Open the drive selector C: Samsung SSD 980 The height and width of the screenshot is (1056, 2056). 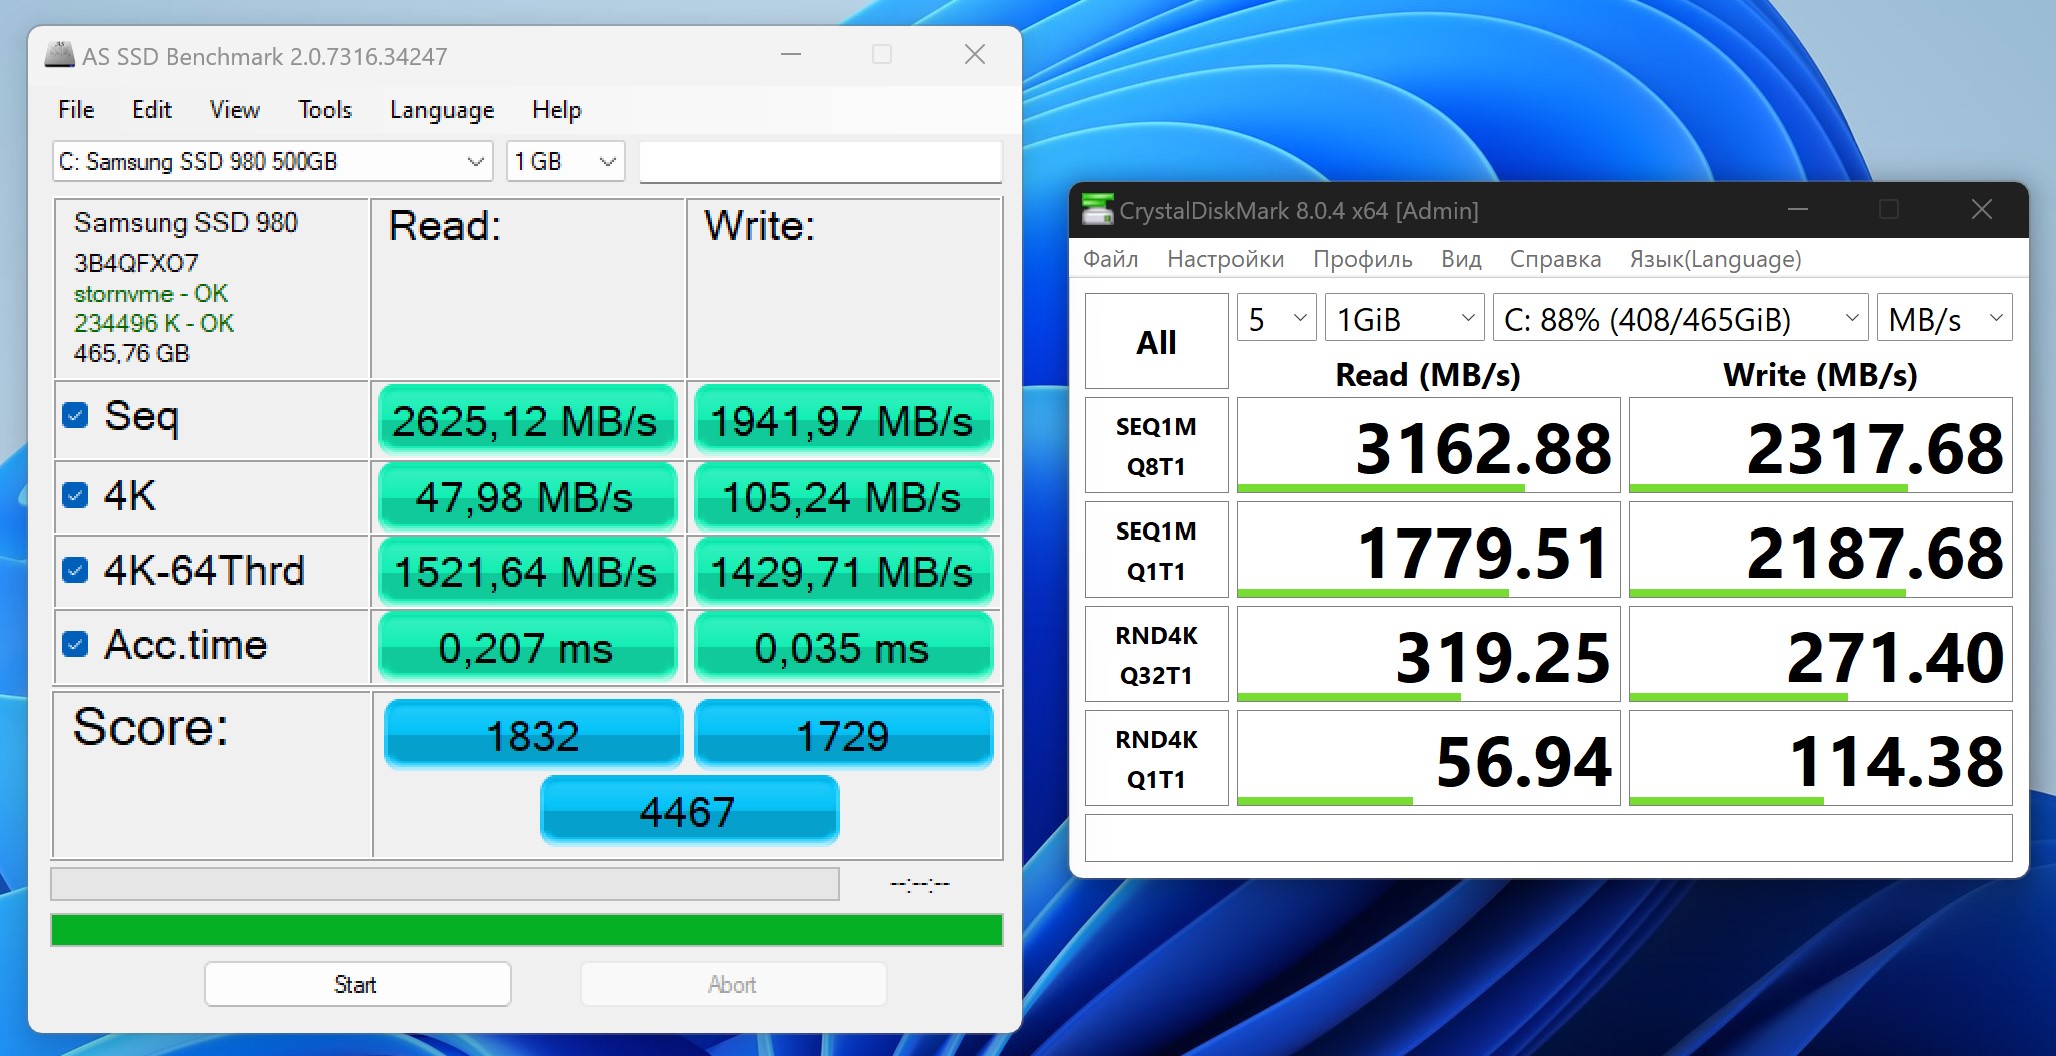coord(273,162)
